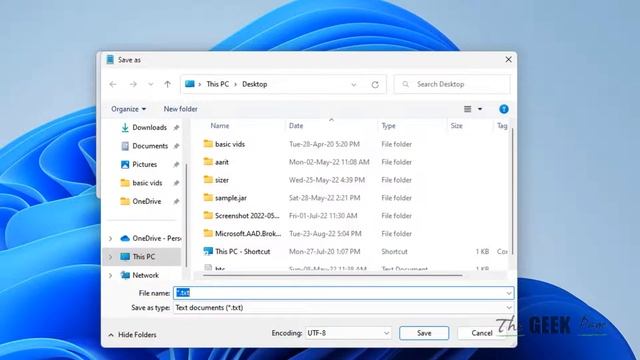Create a New folder
640x360 pixels.
pyautogui.click(x=180, y=109)
